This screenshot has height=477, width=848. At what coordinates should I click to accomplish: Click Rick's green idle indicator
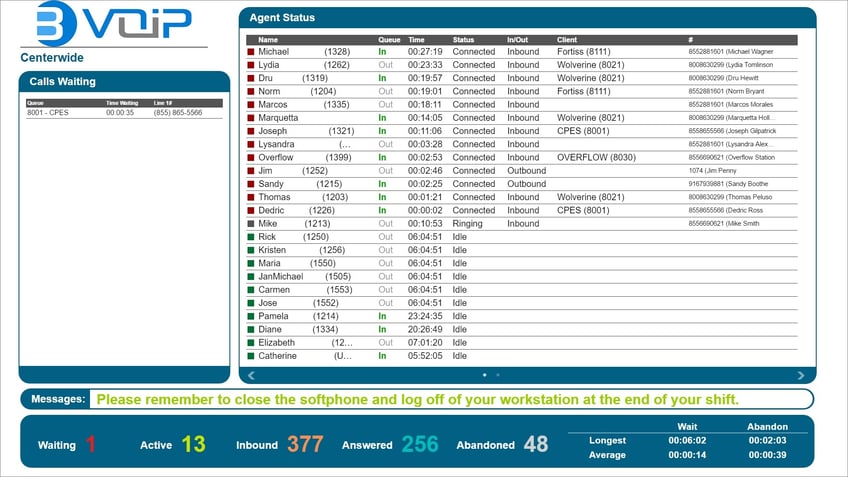point(251,237)
